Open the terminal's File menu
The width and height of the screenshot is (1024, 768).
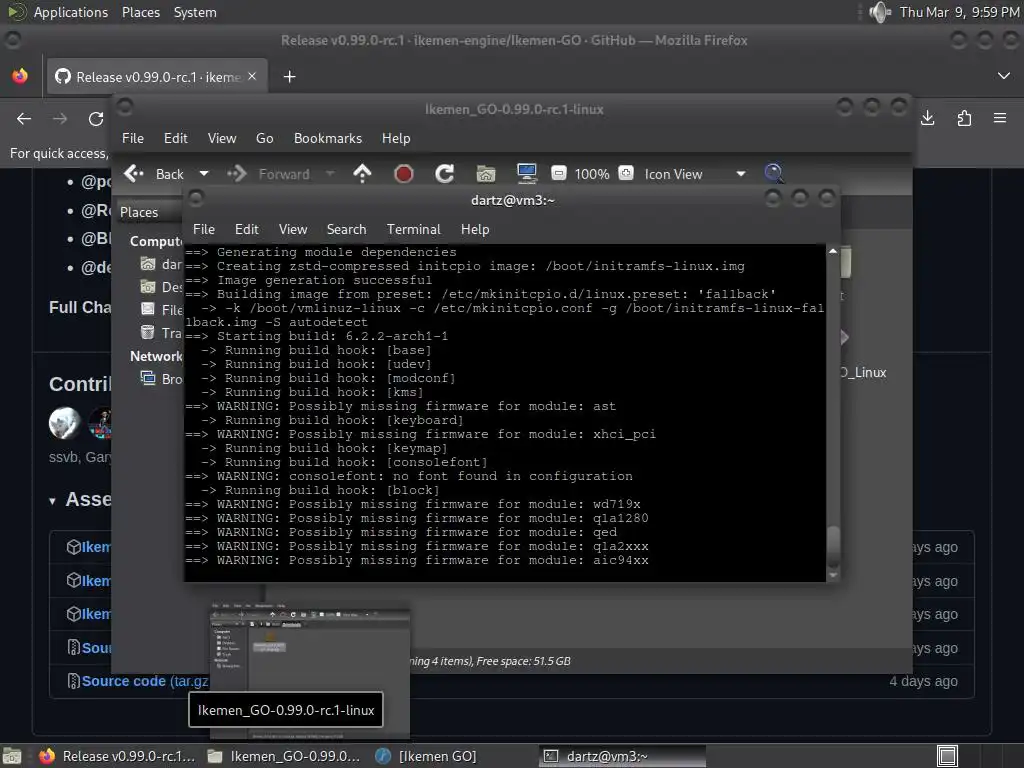204,229
